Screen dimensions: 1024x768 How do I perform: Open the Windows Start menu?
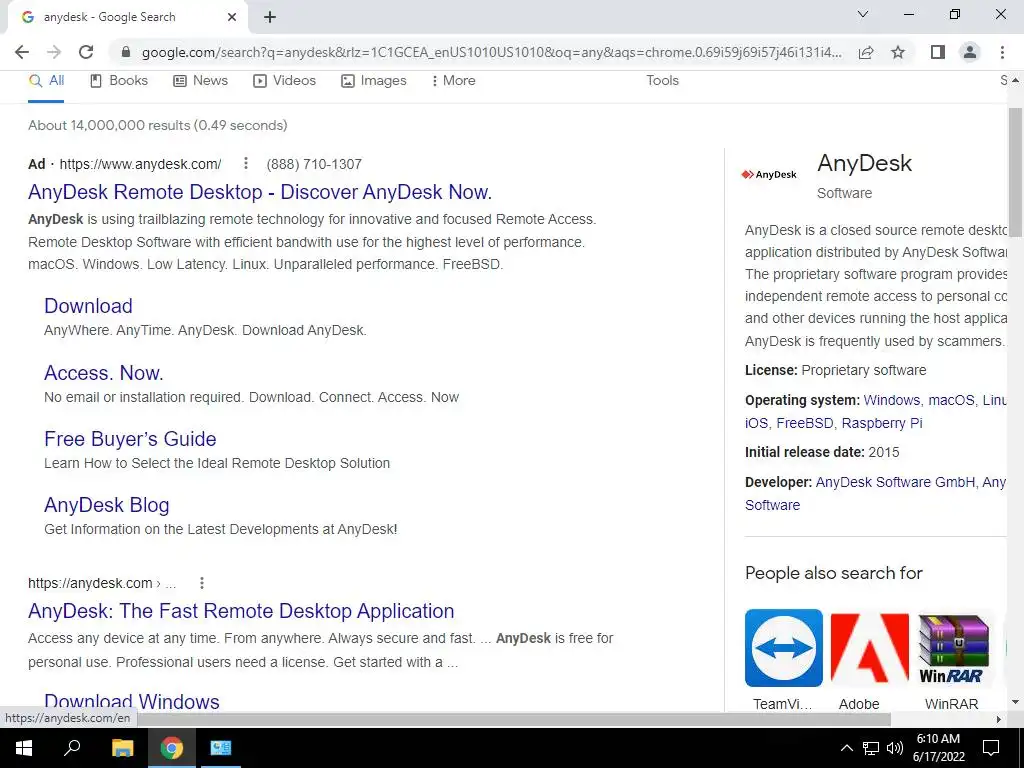pyautogui.click(x=24, y=748)
